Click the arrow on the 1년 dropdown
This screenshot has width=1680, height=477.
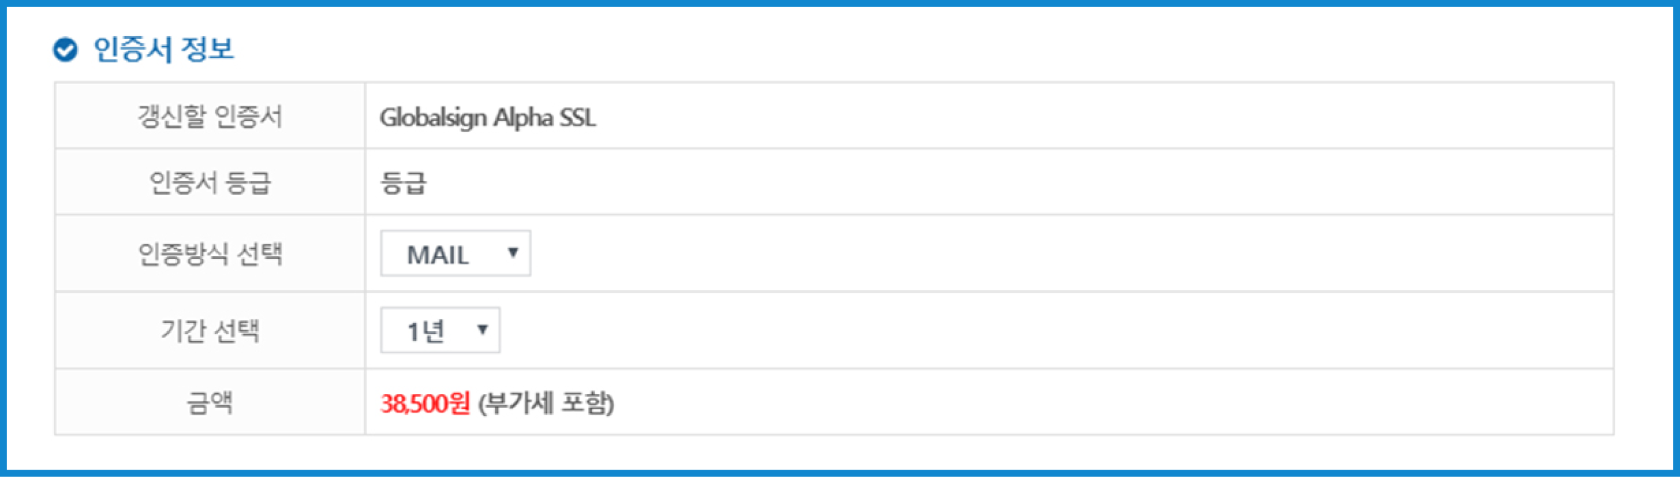pyautogui.click(x=482, y=330)
